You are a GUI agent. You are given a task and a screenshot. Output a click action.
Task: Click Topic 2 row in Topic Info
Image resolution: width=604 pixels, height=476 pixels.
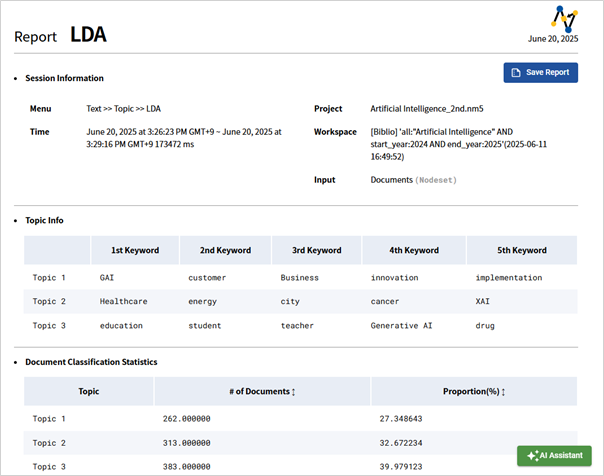tap(300, 302)
